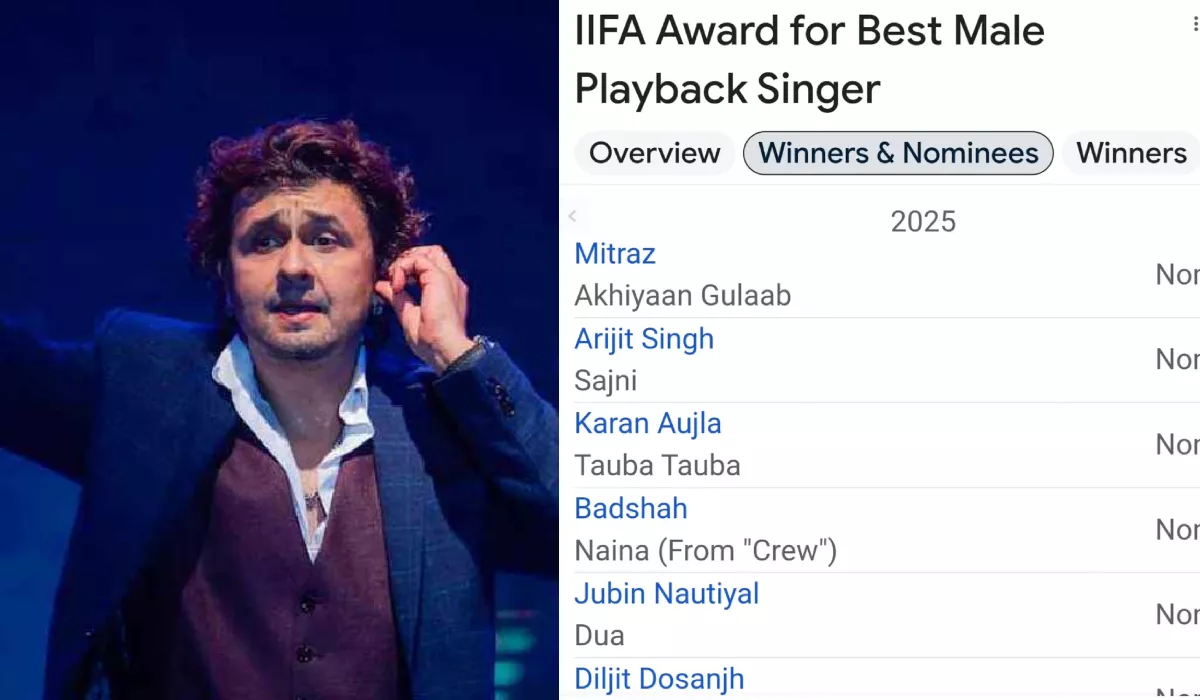Screen dimensions: 1200x700
Task: Switch to the Overview tab
Action: point(654,153)
